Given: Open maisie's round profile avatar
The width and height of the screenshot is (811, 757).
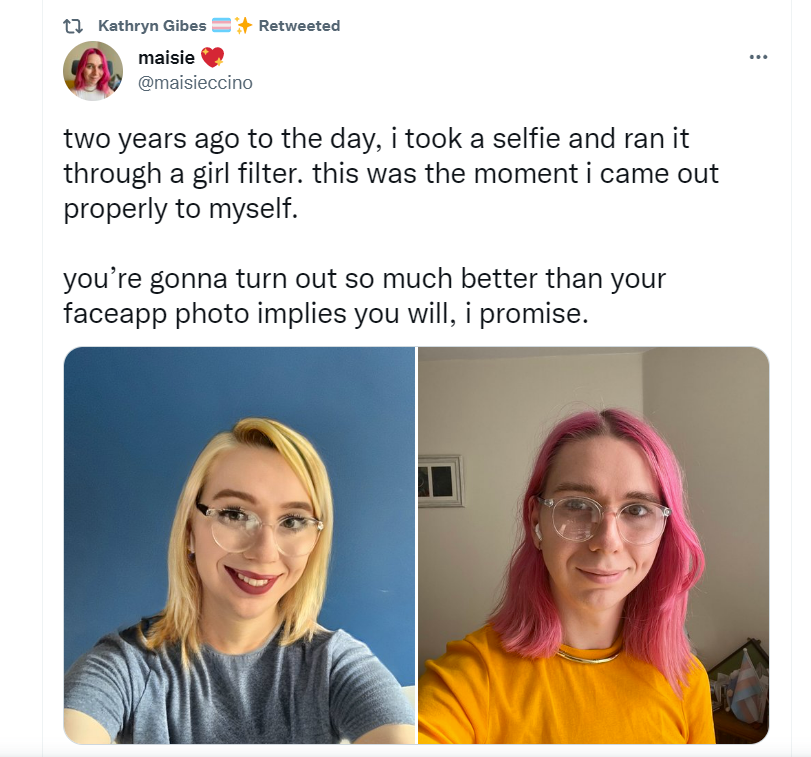Looking at the screenshot, I should tap(93, 70).
